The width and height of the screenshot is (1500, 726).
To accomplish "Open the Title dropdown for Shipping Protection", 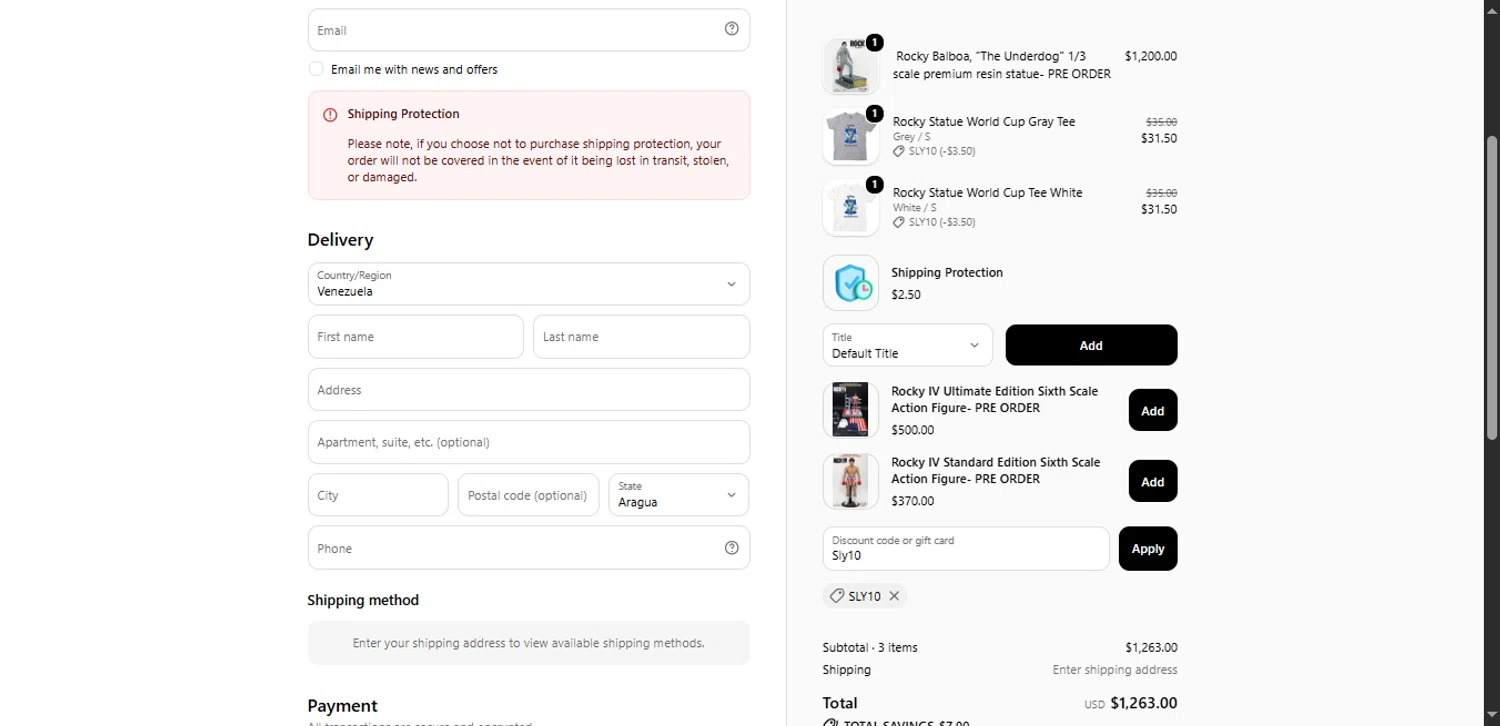I will click(908, 345).
